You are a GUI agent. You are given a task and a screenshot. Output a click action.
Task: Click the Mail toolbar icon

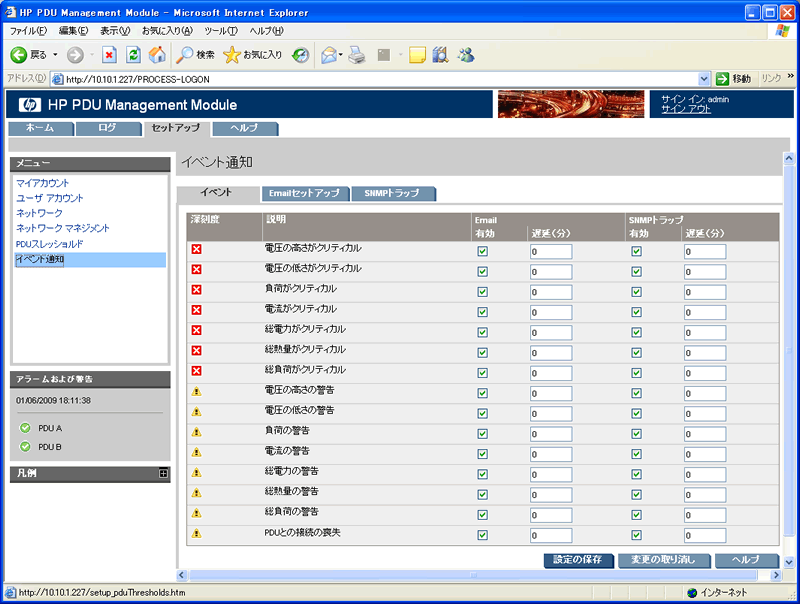point(328,54)
